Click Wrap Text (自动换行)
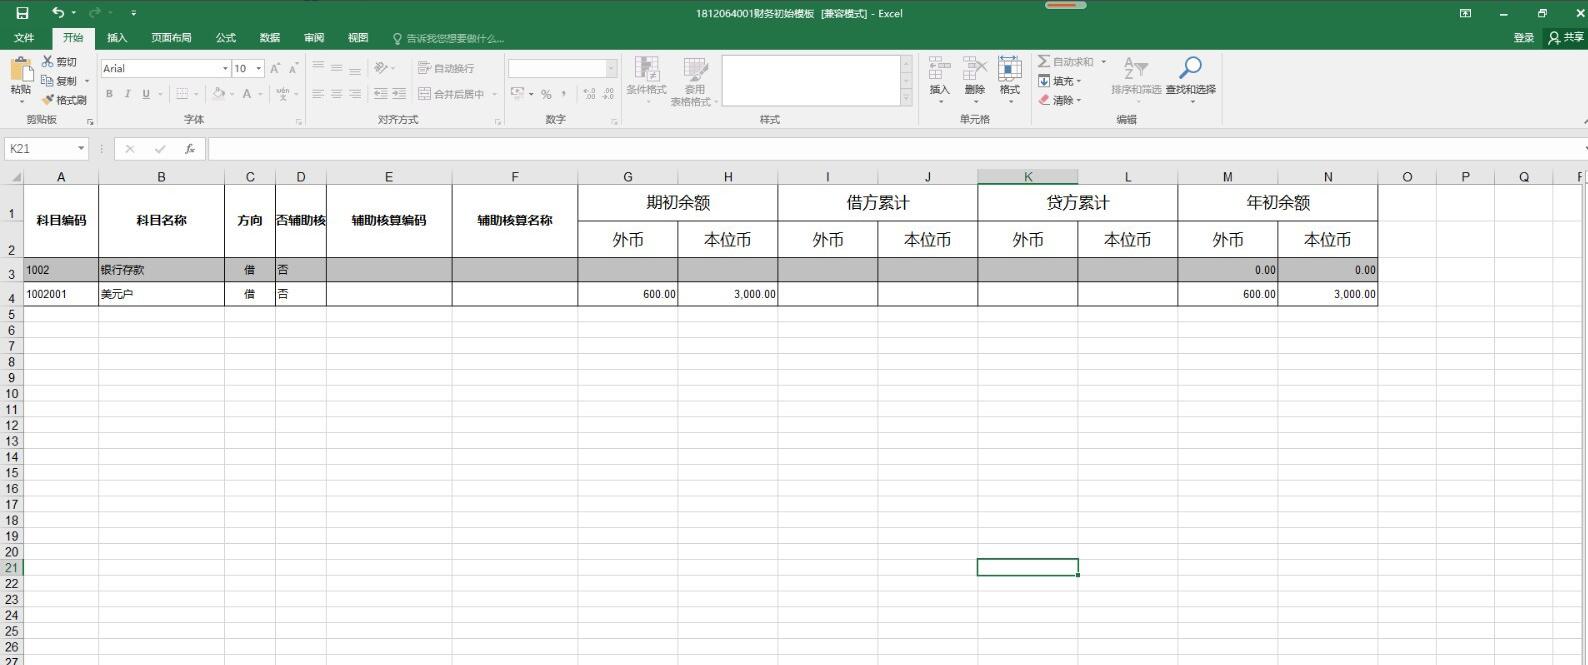1588x665 pixels. click(x=446, y=68)
